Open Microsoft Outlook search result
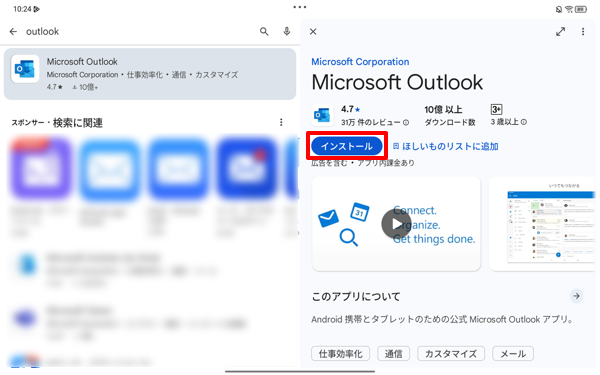Viewport: 600px width, 375px height. coord(150,74)
